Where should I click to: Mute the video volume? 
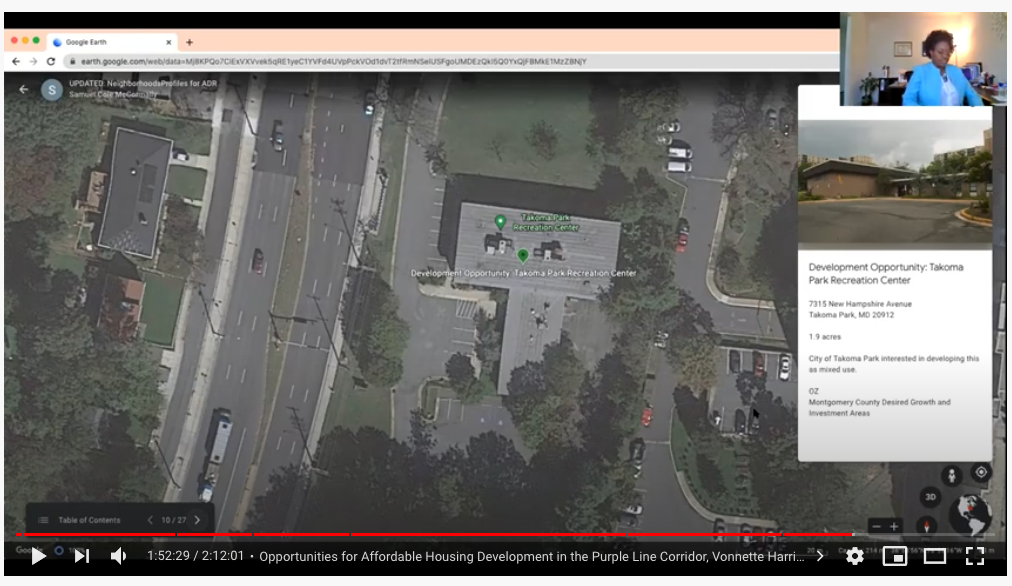point(119,556)
